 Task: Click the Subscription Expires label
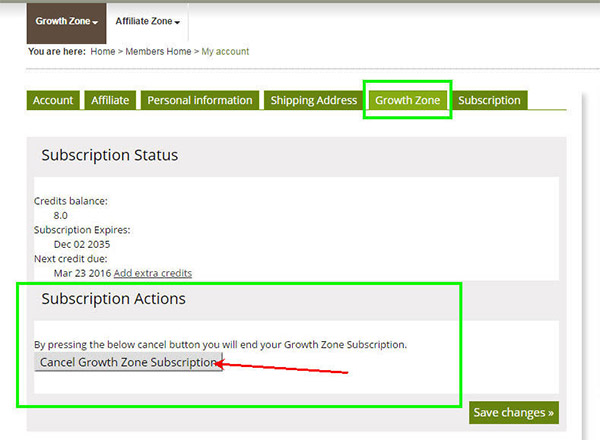(x=82, y=230)
